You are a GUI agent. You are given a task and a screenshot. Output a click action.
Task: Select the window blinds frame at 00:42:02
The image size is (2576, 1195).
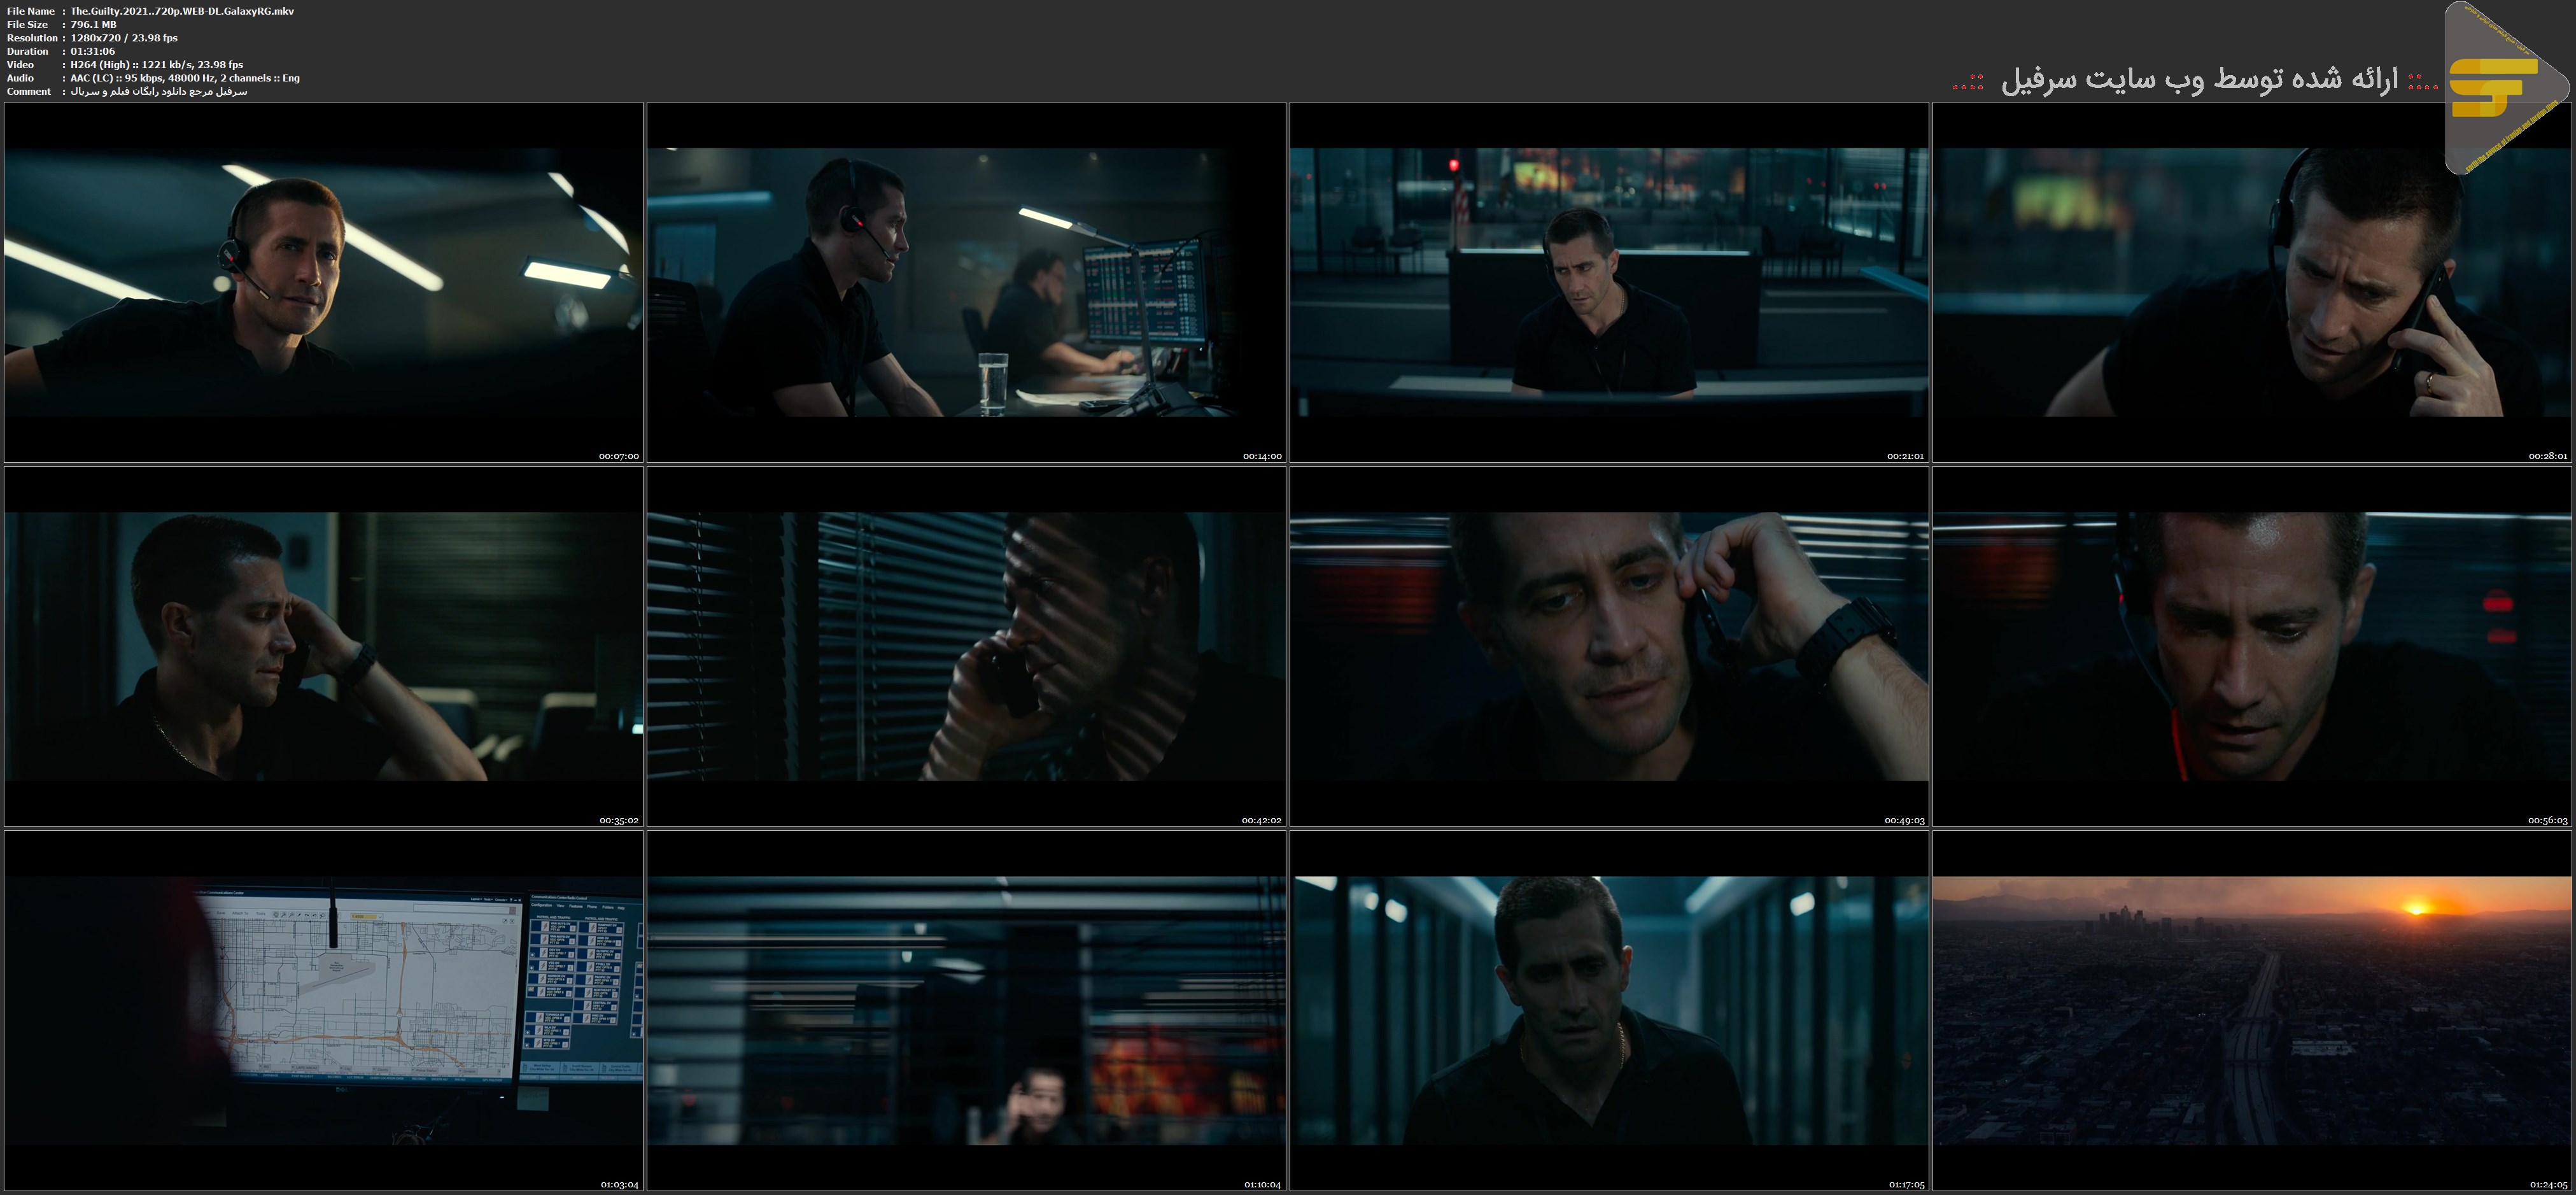tap(966, 646)
